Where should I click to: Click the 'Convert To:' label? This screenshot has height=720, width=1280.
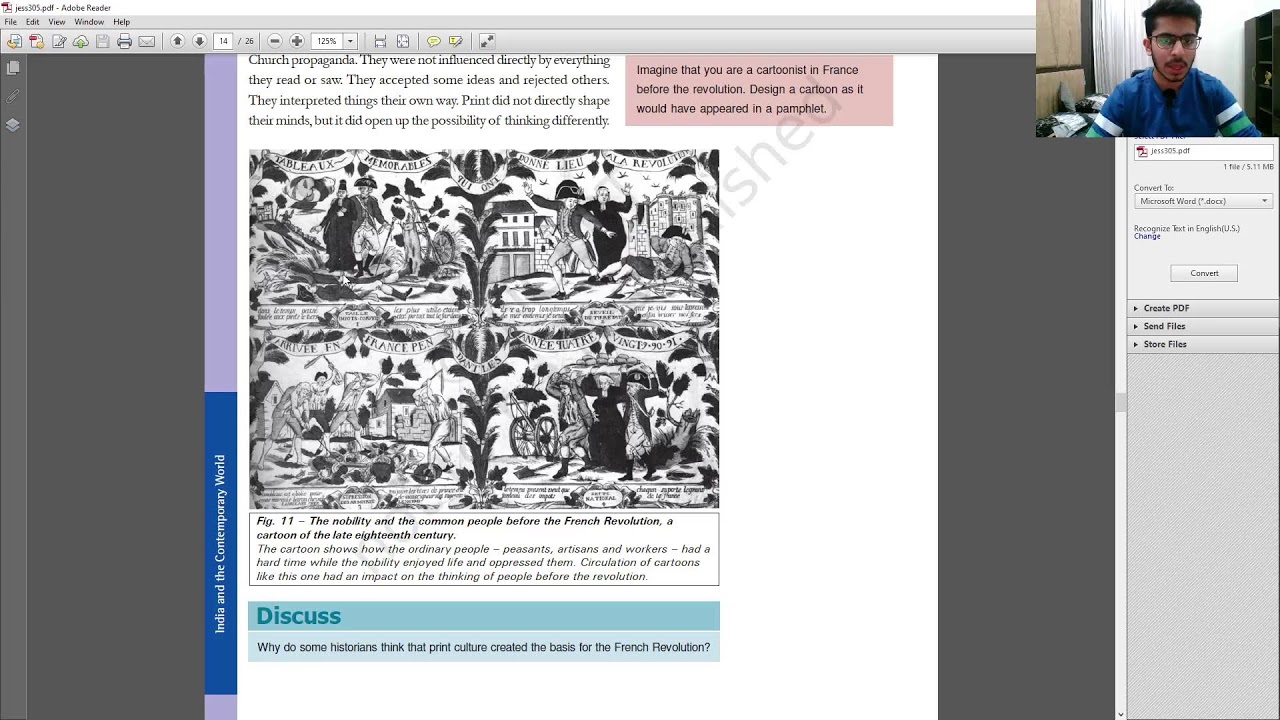pyautogui.click(x=1154, y=188)
